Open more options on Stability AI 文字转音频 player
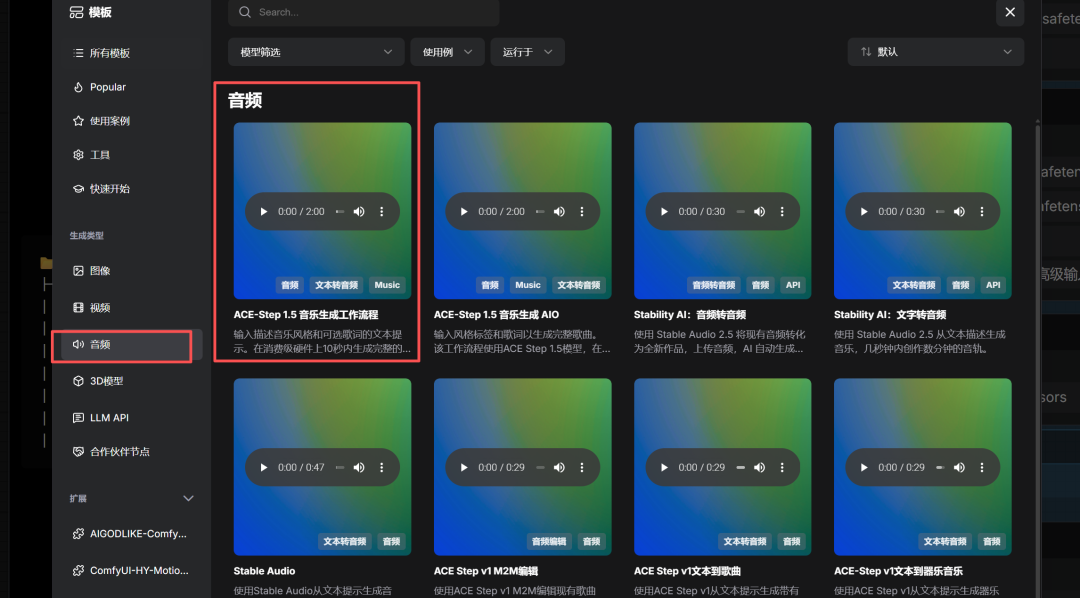This screenshot has height=598, width=1080. (x=982, y=212)
